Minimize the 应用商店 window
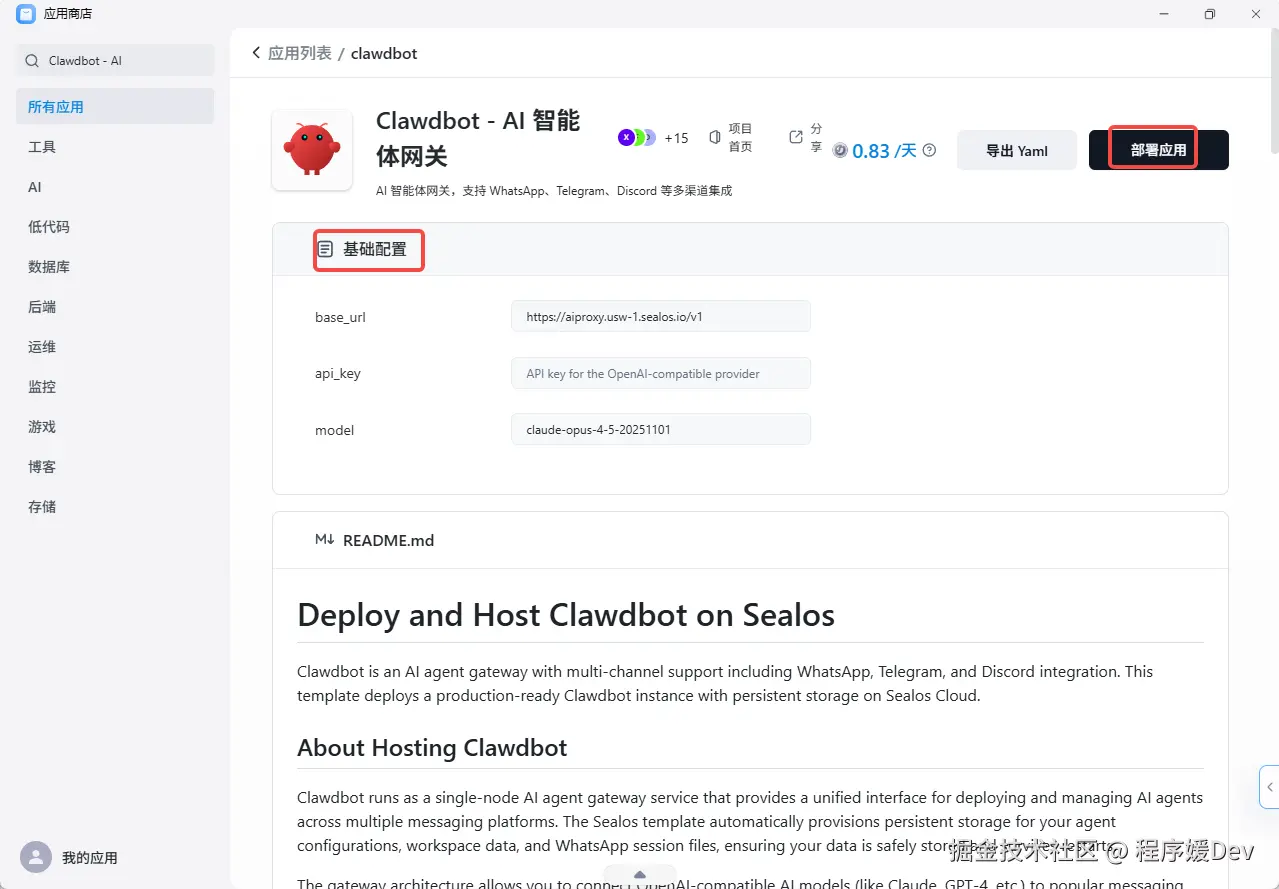The width and height of the screenshot is (1279, 889). (x=1163, y=14)
